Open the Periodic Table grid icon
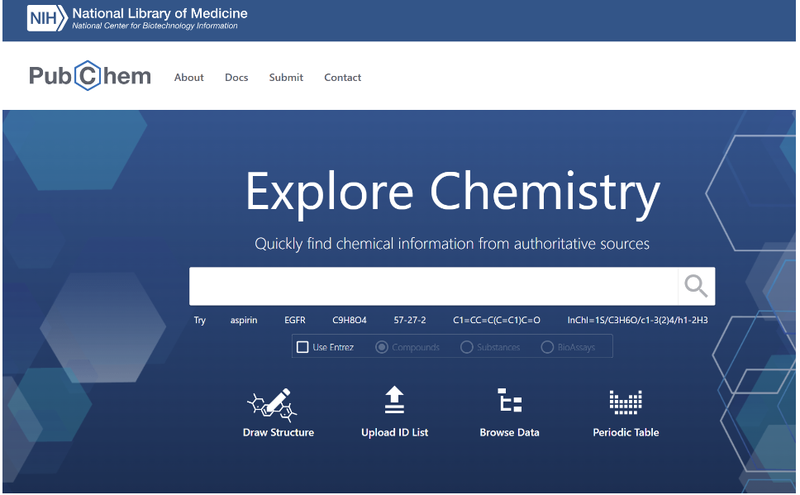 tap(625, 401)
